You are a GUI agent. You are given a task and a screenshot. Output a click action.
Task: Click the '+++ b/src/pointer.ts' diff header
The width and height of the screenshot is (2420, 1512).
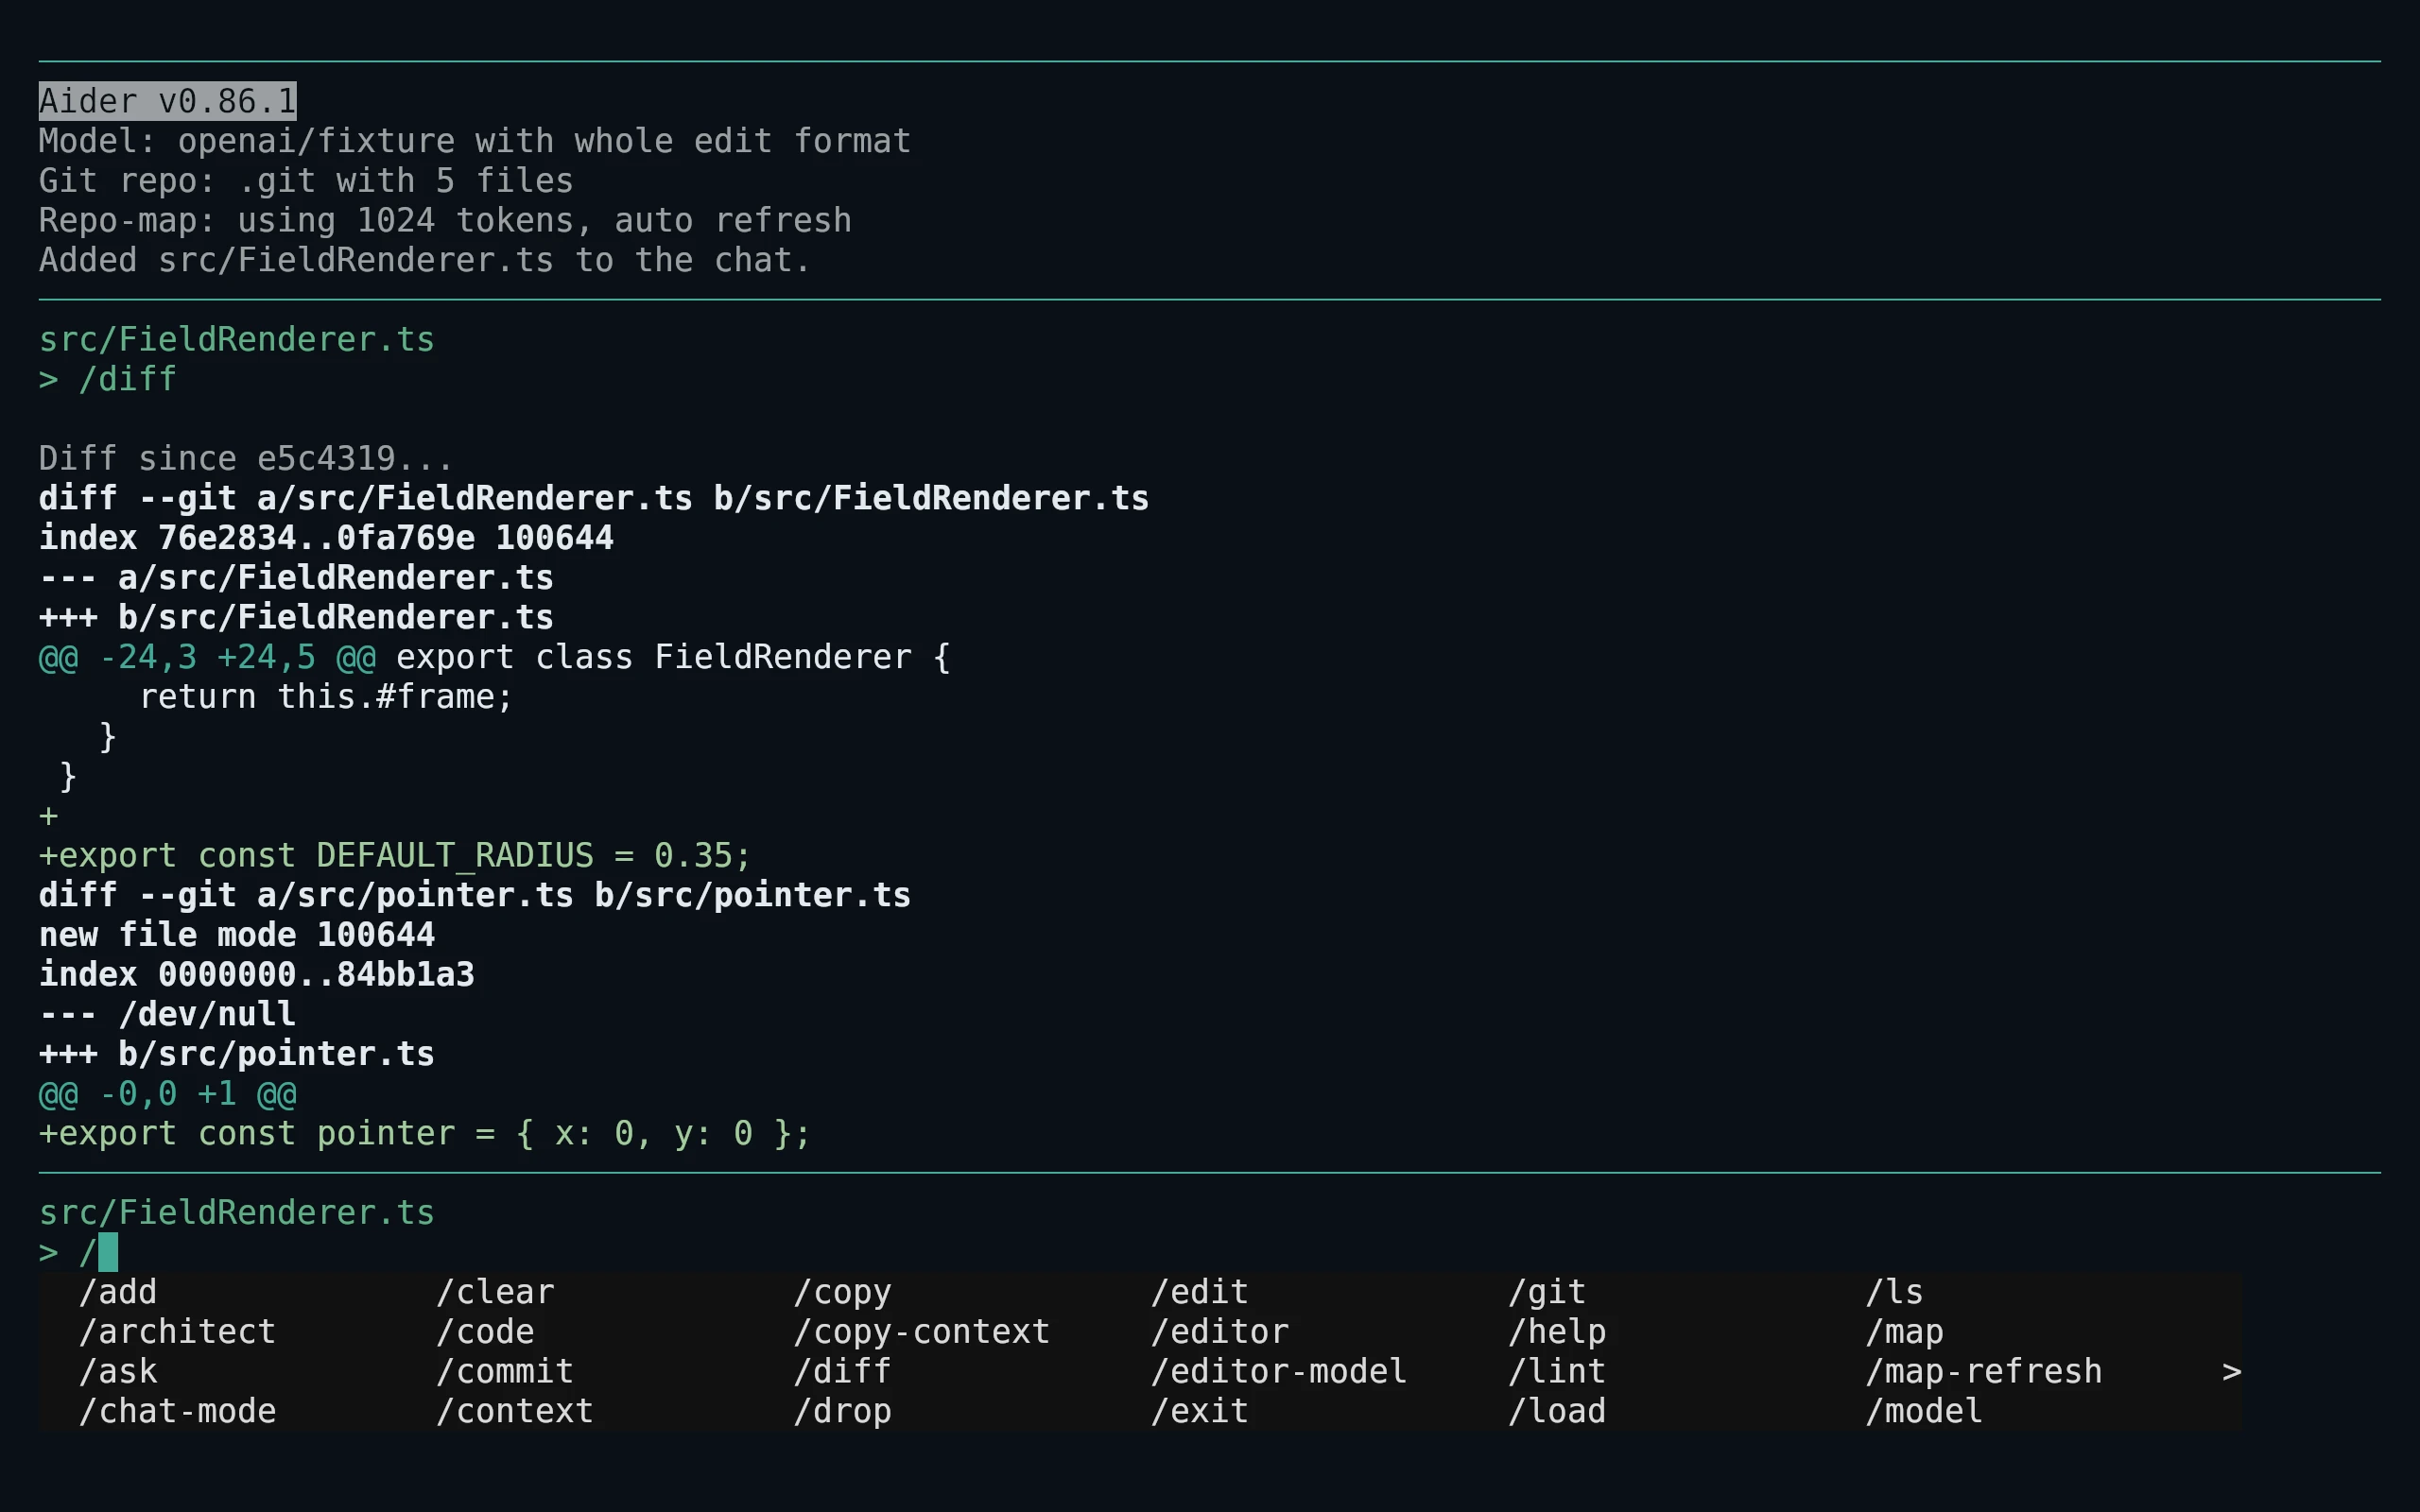[x=237, y=1054]
